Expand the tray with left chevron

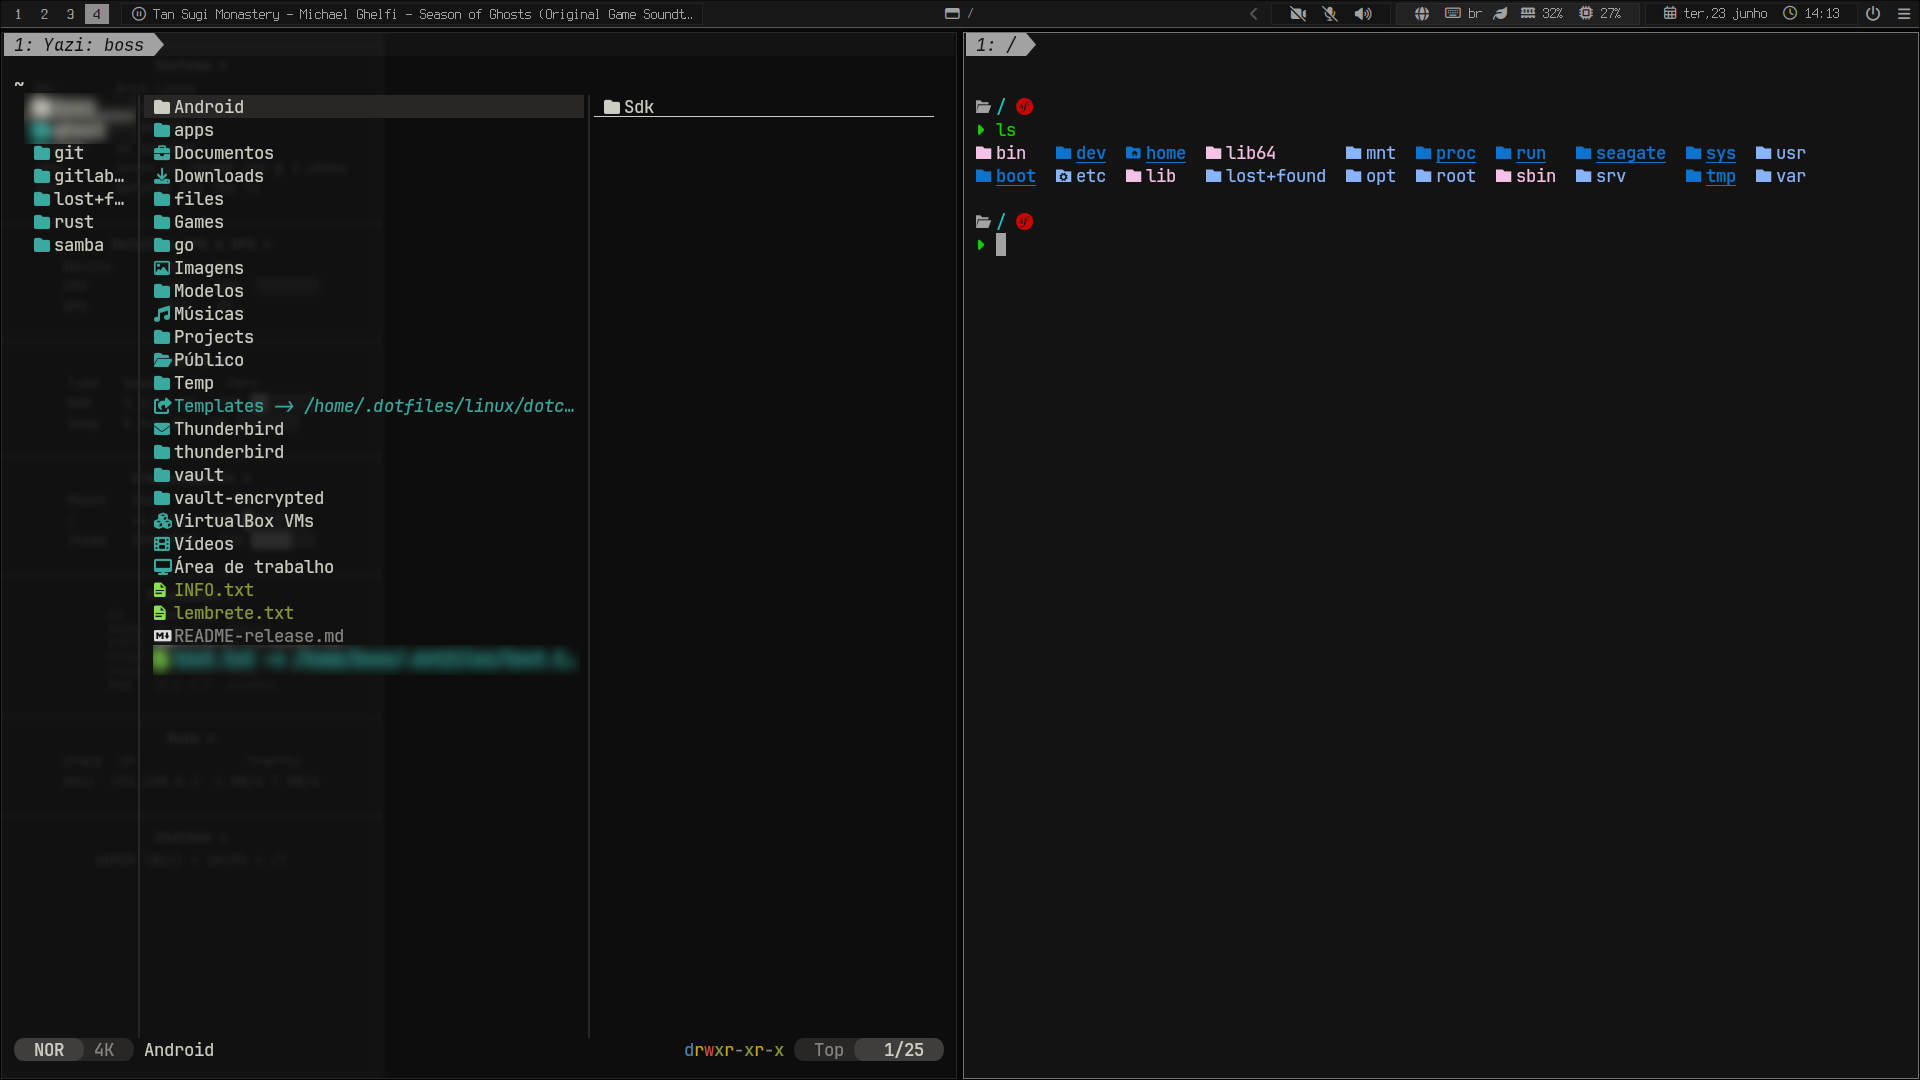point(1254,14)
